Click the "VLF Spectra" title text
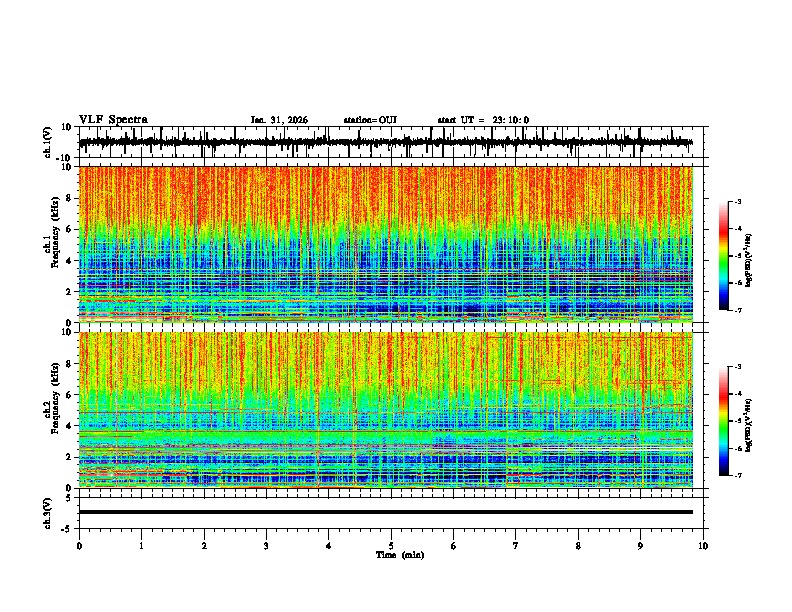 point(113,120)
